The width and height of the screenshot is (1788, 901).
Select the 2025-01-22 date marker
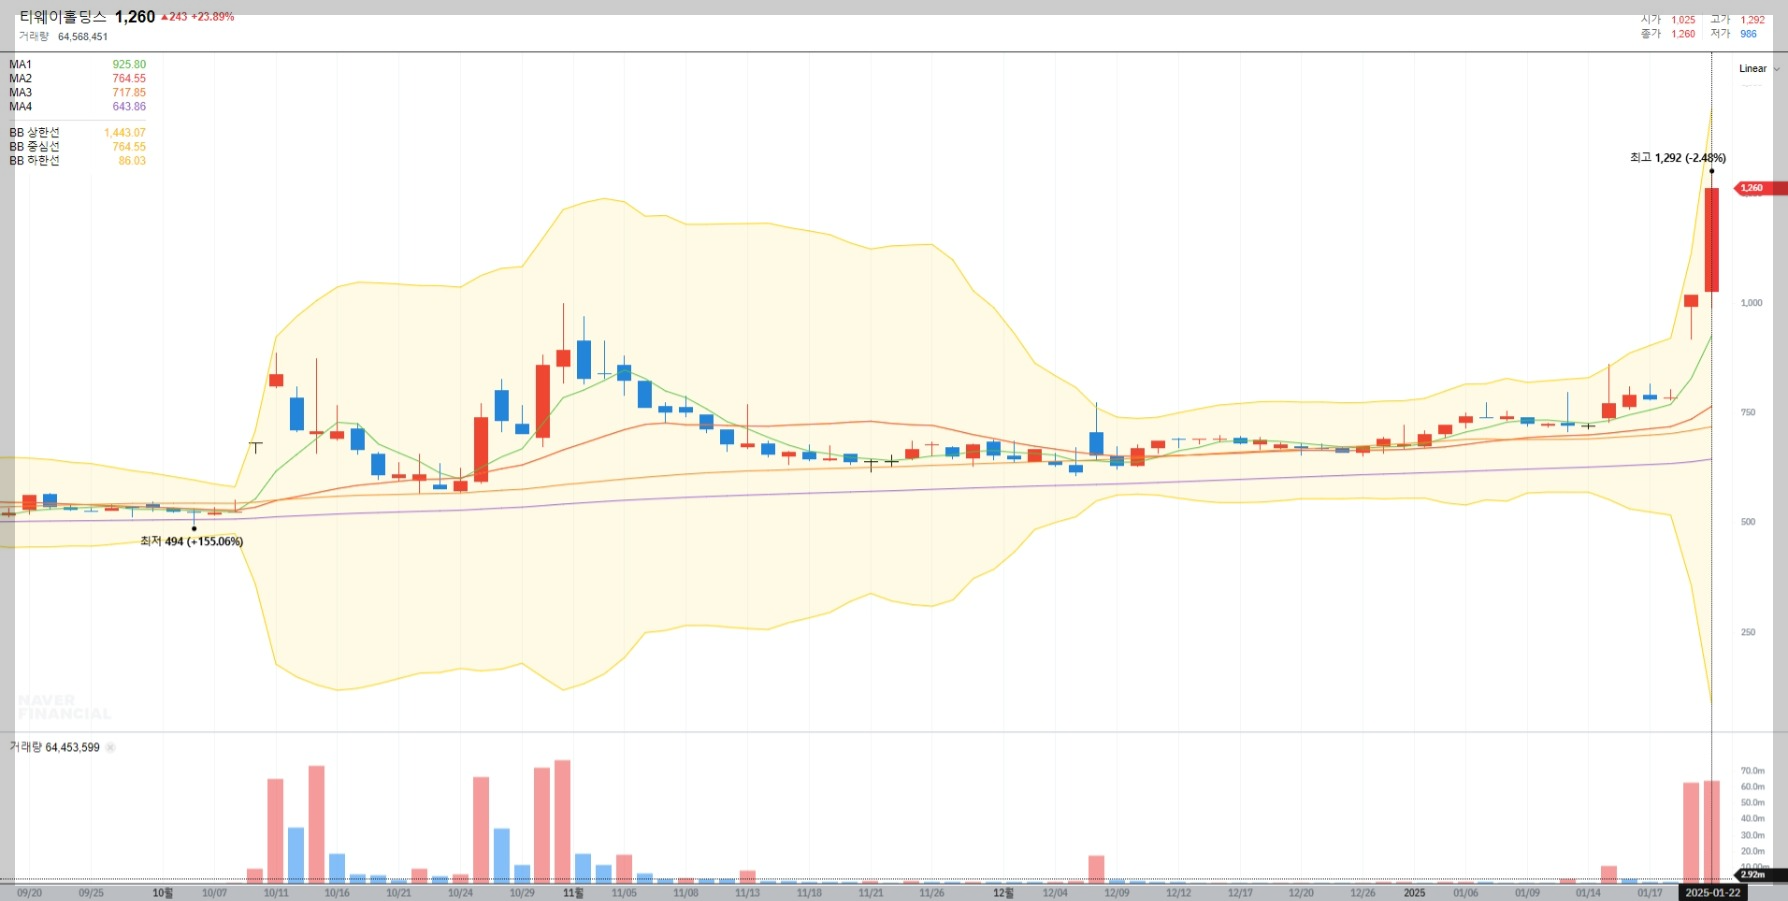(x=1712, y=892)
